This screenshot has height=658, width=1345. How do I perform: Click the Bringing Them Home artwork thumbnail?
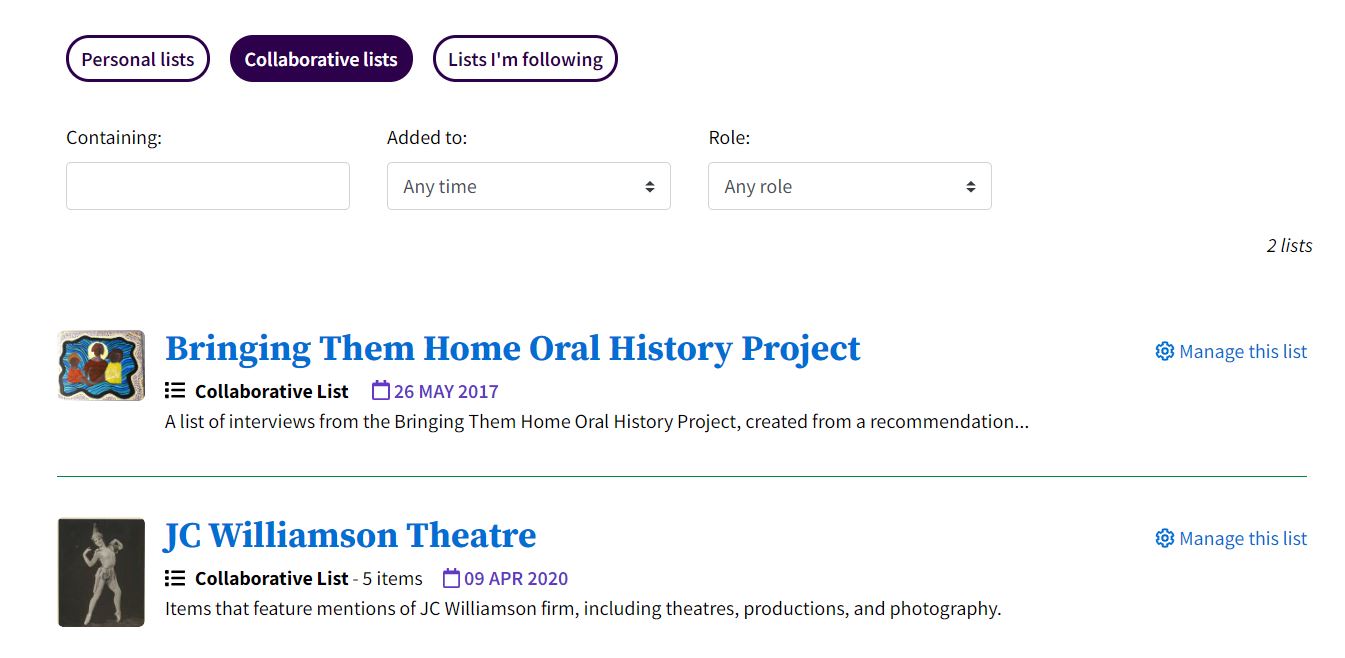[x=101, y=365]
